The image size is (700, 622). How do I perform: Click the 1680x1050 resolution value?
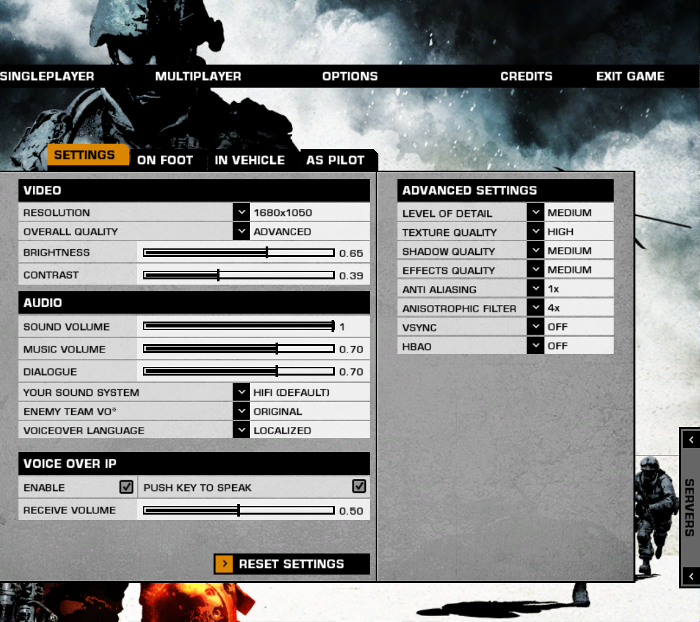(x=283, y=213)
